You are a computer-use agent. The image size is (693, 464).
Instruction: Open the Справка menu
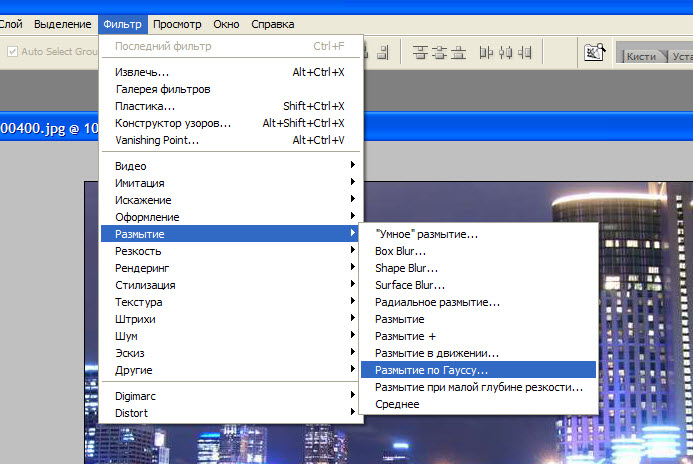273,24
